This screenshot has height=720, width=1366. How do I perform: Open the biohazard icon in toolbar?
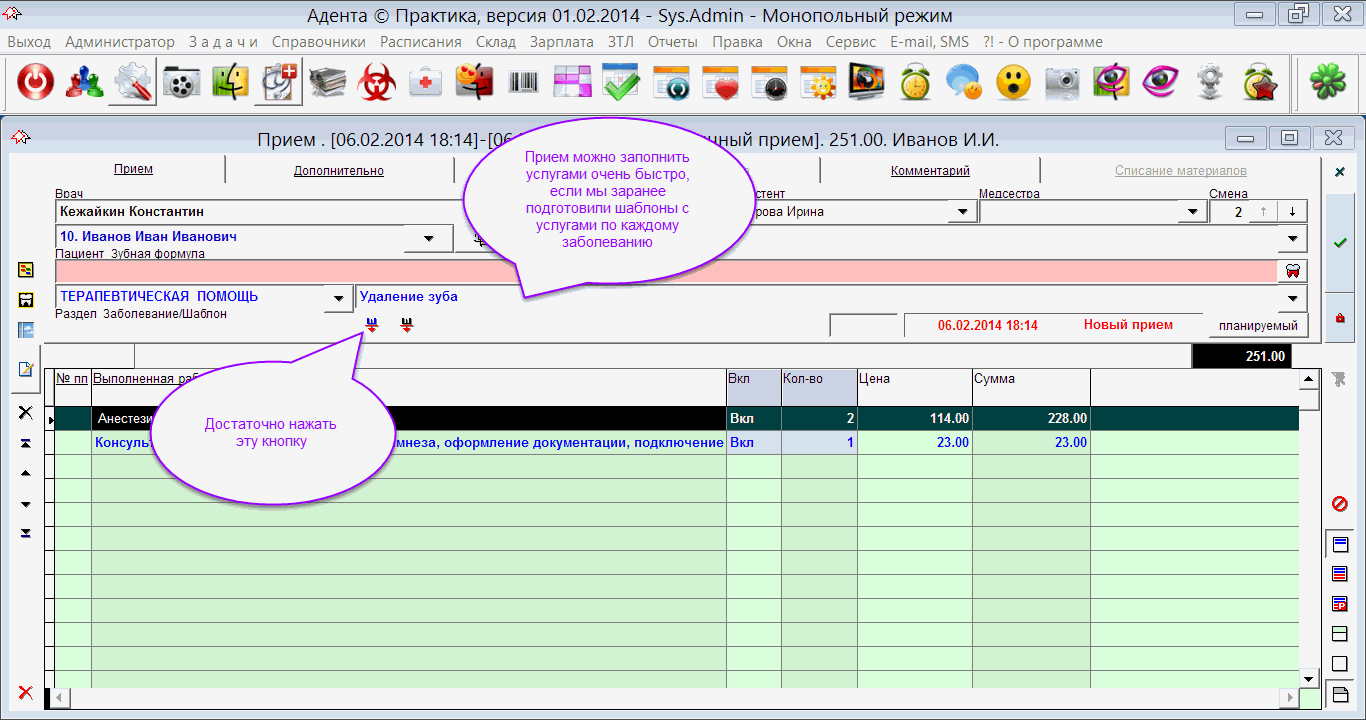[x=377, y=83]
